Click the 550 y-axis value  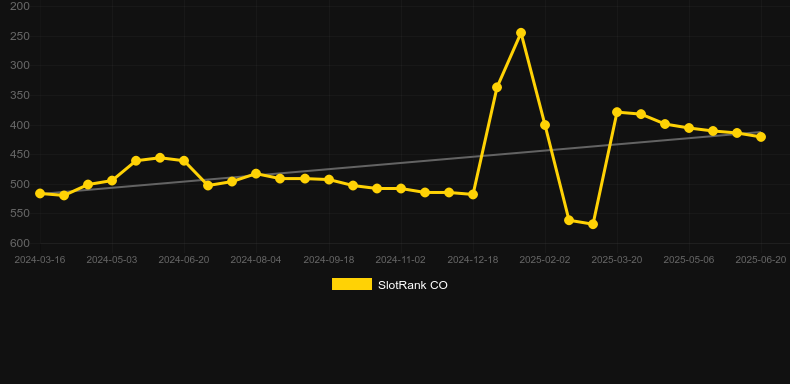pyautogui.click(x=20, y=214)
